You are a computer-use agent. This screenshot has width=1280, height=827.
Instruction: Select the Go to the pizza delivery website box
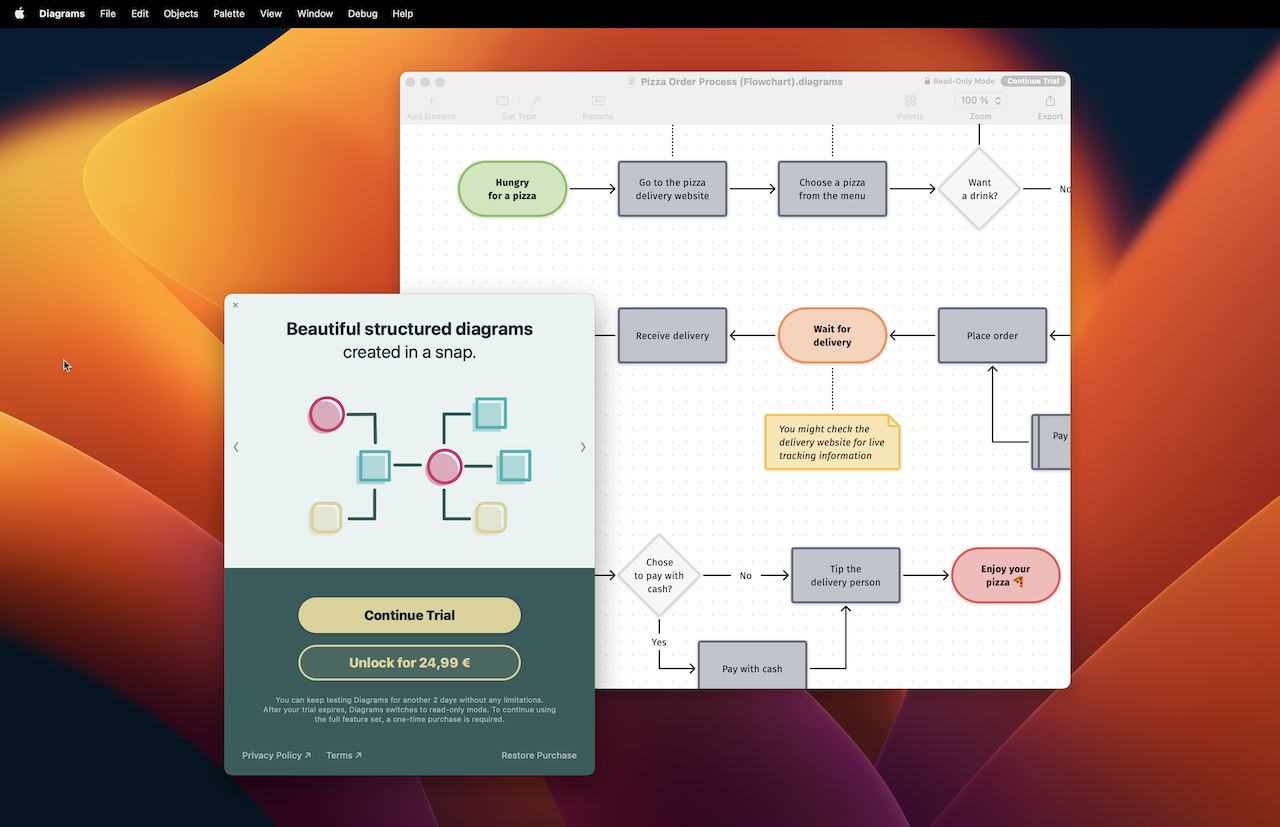[x=672, y=189]
